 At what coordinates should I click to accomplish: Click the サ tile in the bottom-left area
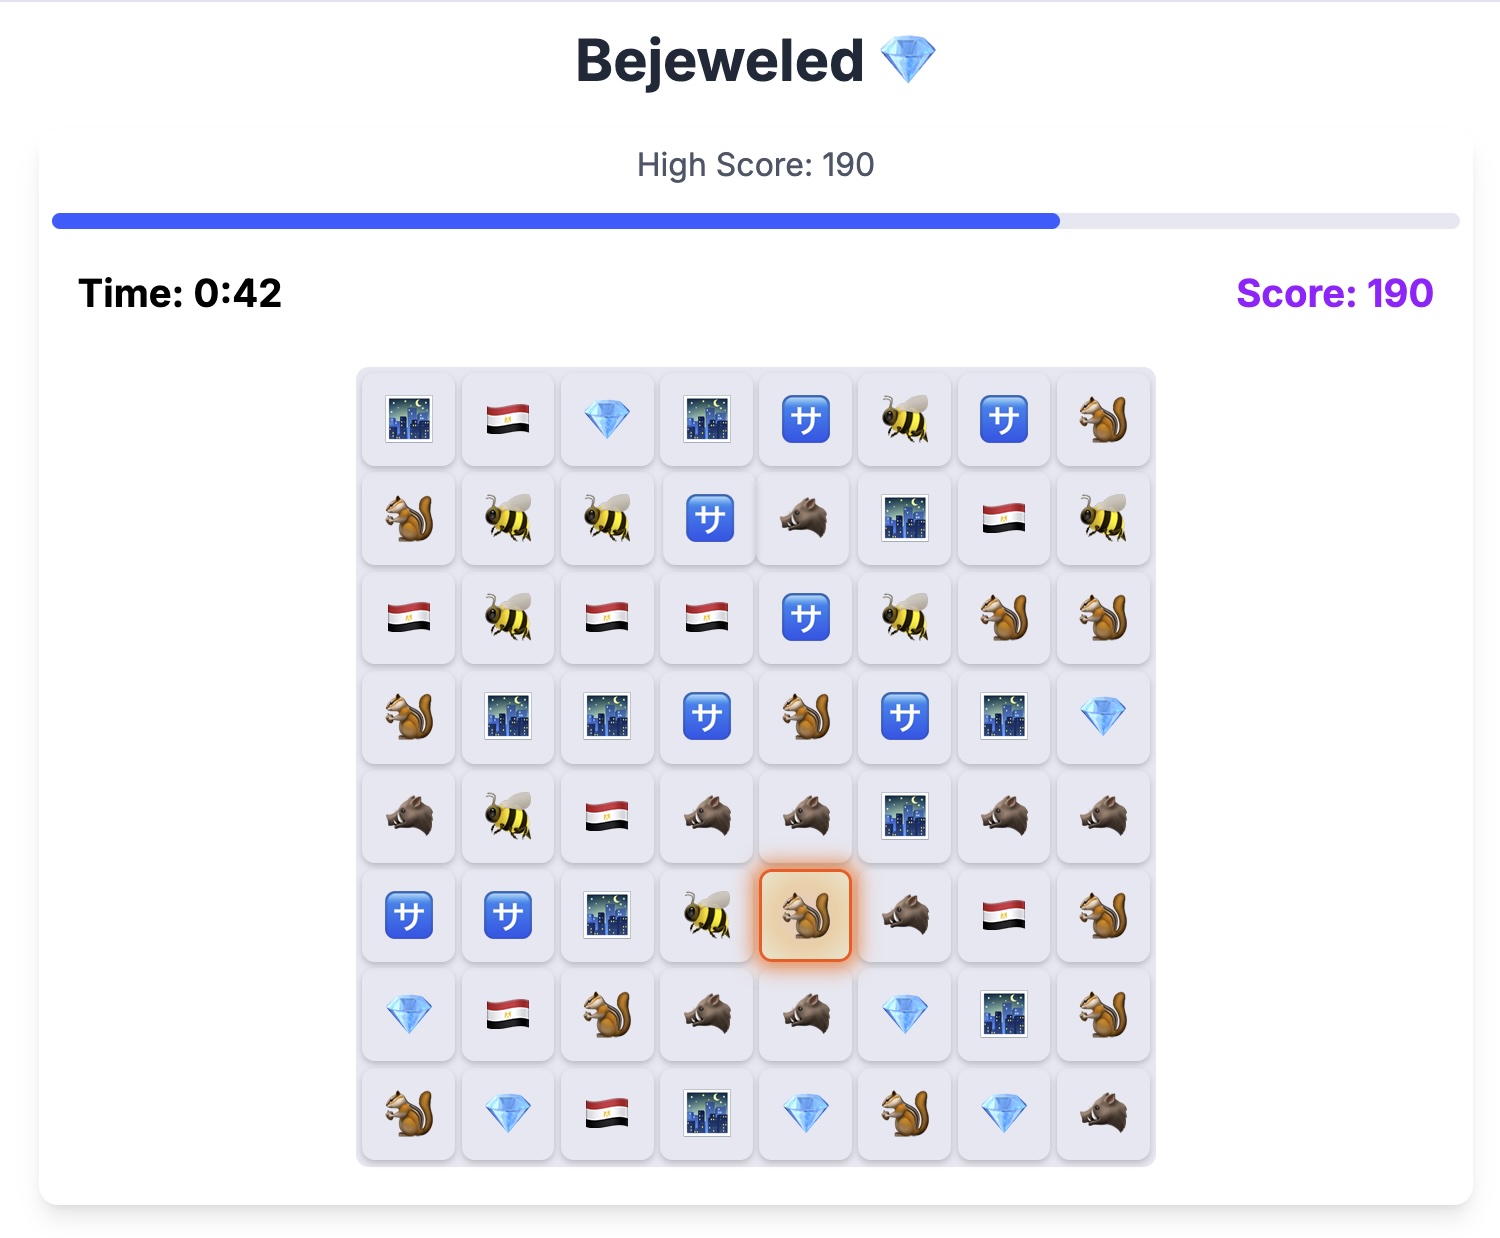coord(407,916)
